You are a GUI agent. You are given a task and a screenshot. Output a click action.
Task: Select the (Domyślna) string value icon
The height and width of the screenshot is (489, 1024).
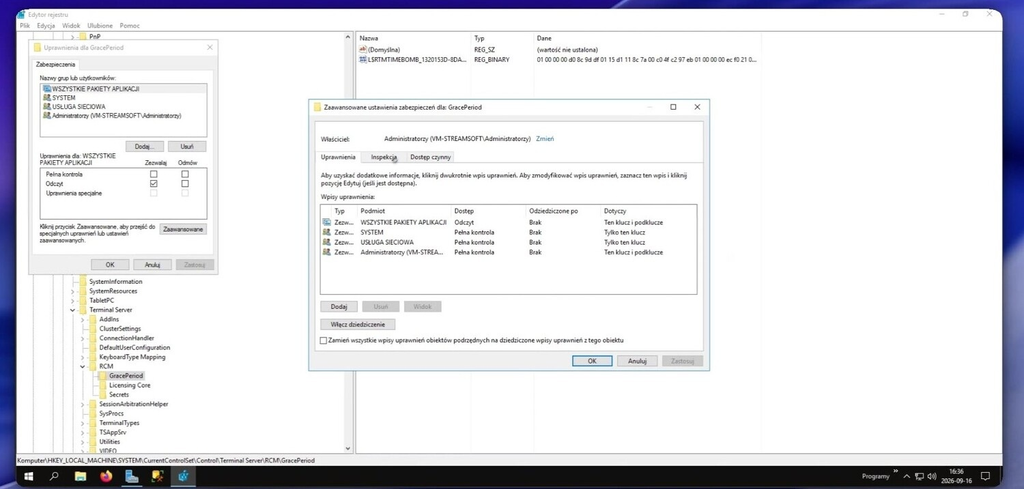[363, 50]
